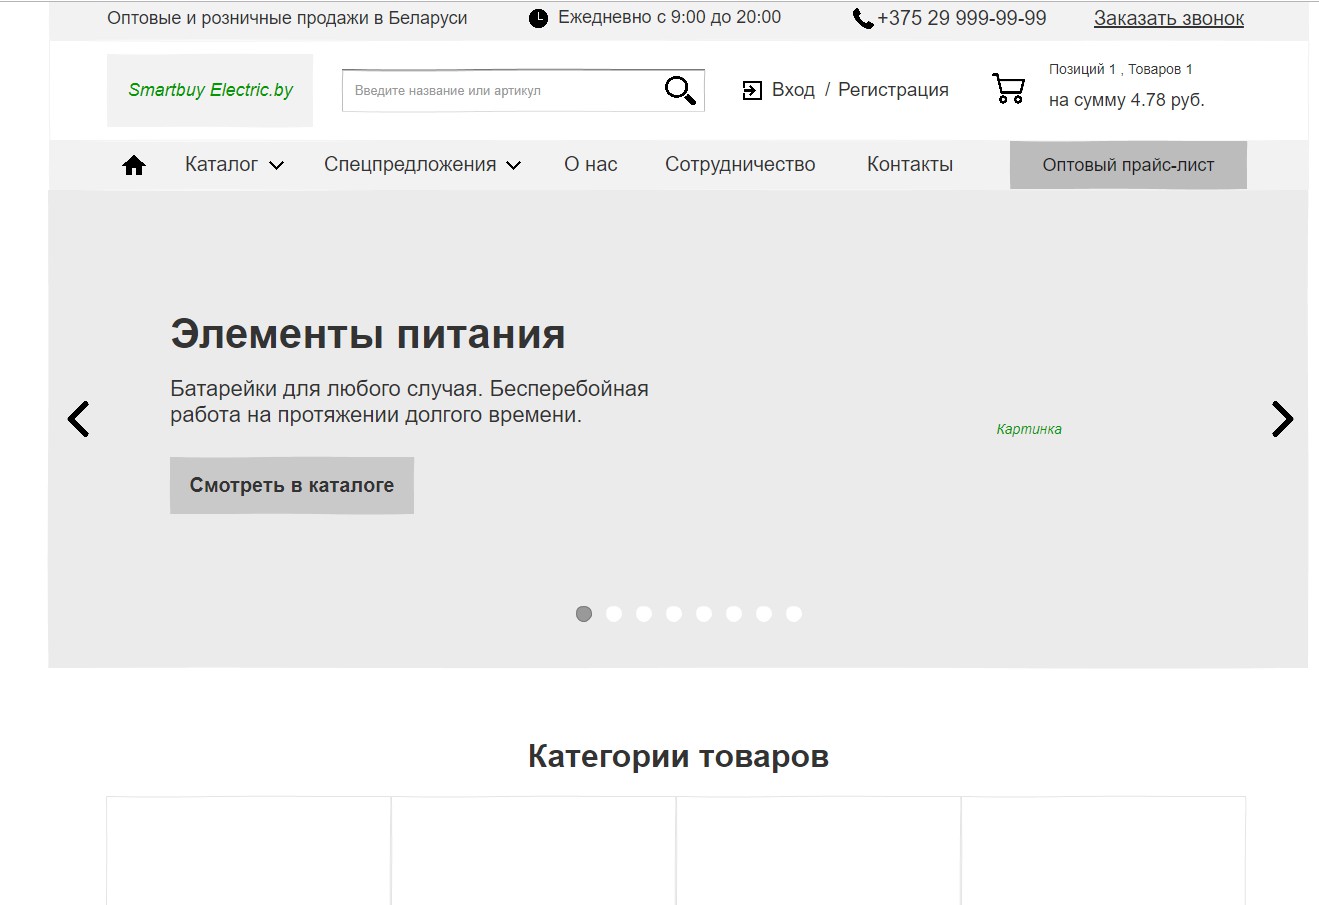Click the Оптовый прайс-лист button
The width and height of the screenshot is (1319, 905).
[x=1128, y=165]
